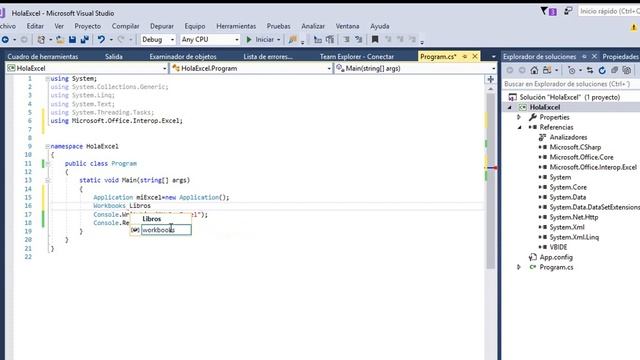Click the navigate backward toolbar icon

tap(5, 40)
